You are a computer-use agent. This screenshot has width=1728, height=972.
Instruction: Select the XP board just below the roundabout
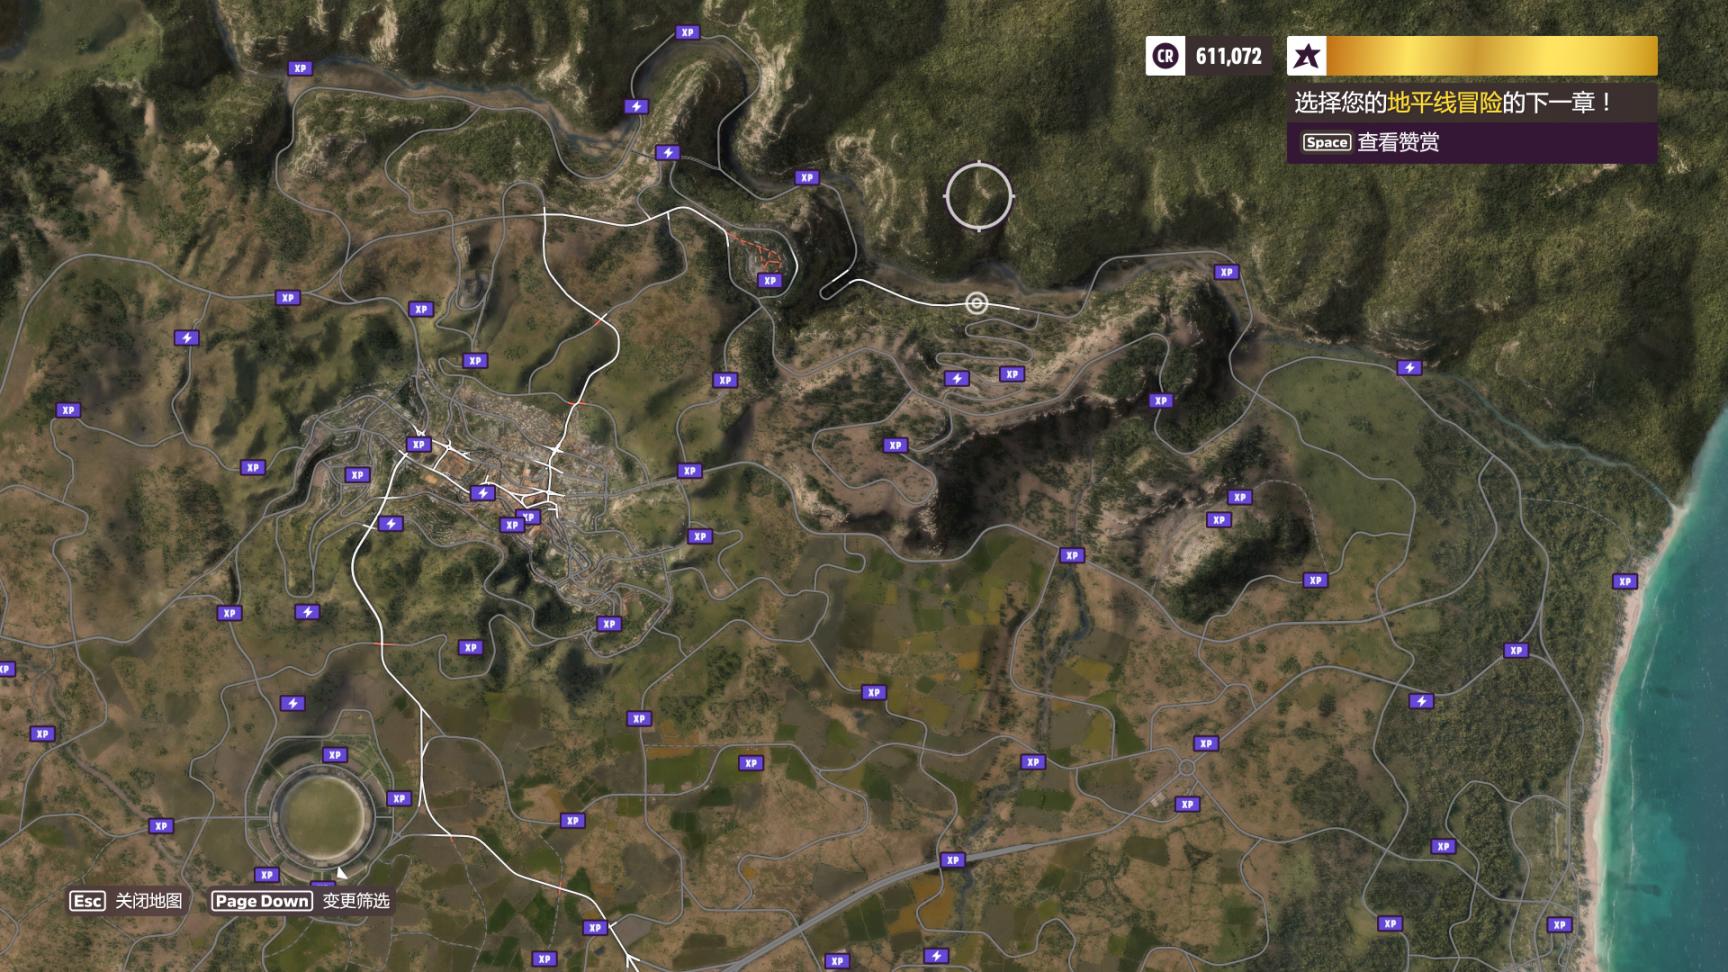1187,804
